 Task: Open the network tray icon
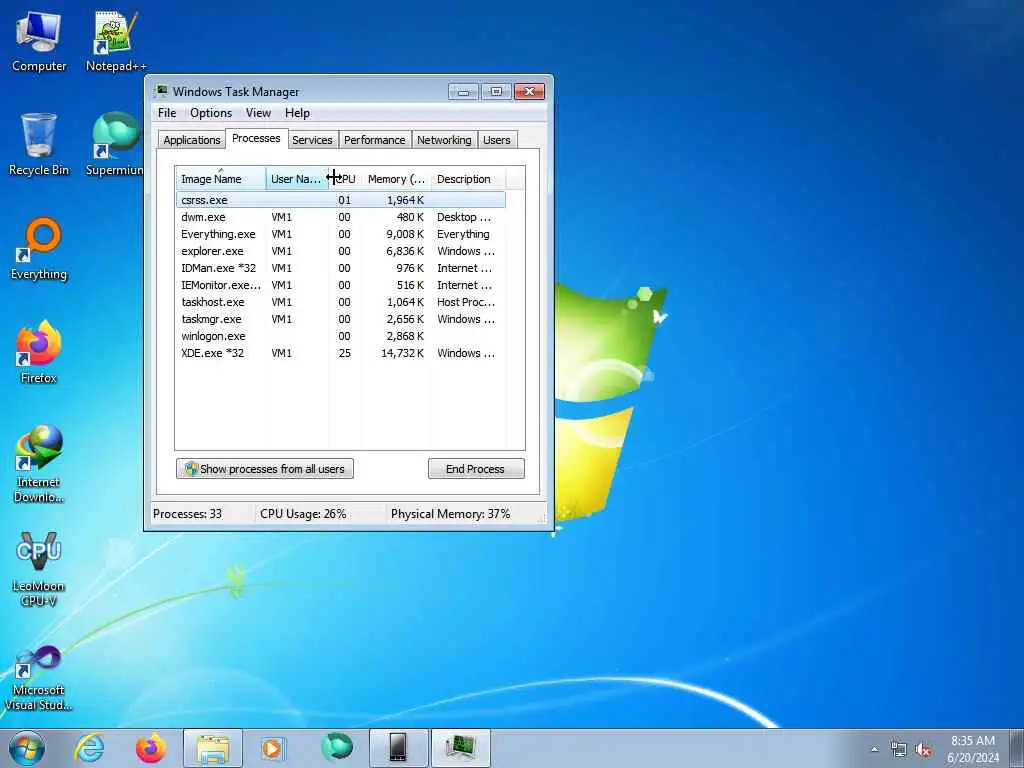point(899,749)
